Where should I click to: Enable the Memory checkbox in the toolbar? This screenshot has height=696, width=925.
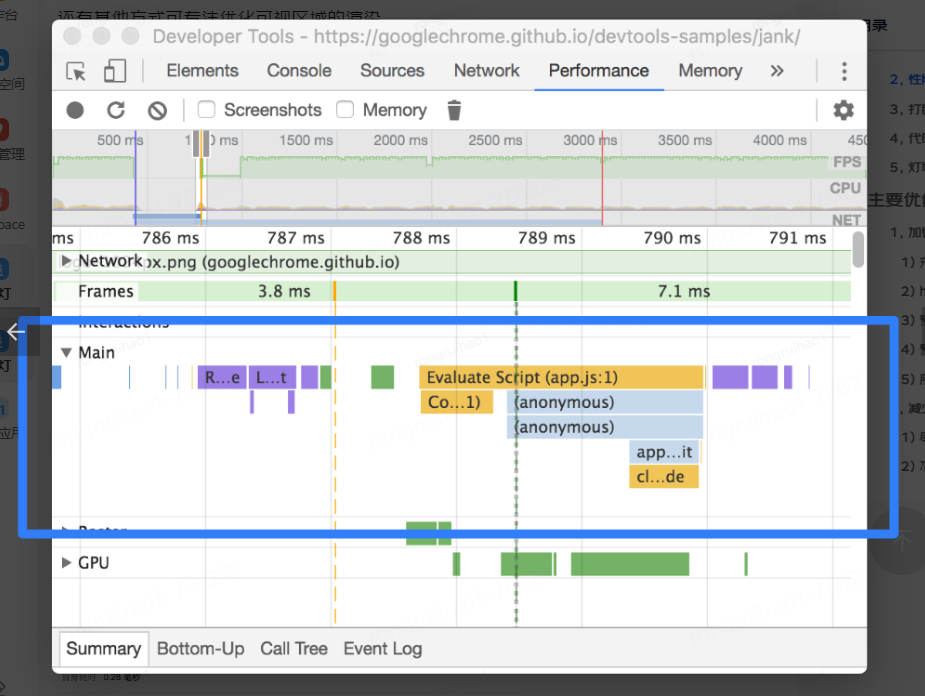(345, 110)
